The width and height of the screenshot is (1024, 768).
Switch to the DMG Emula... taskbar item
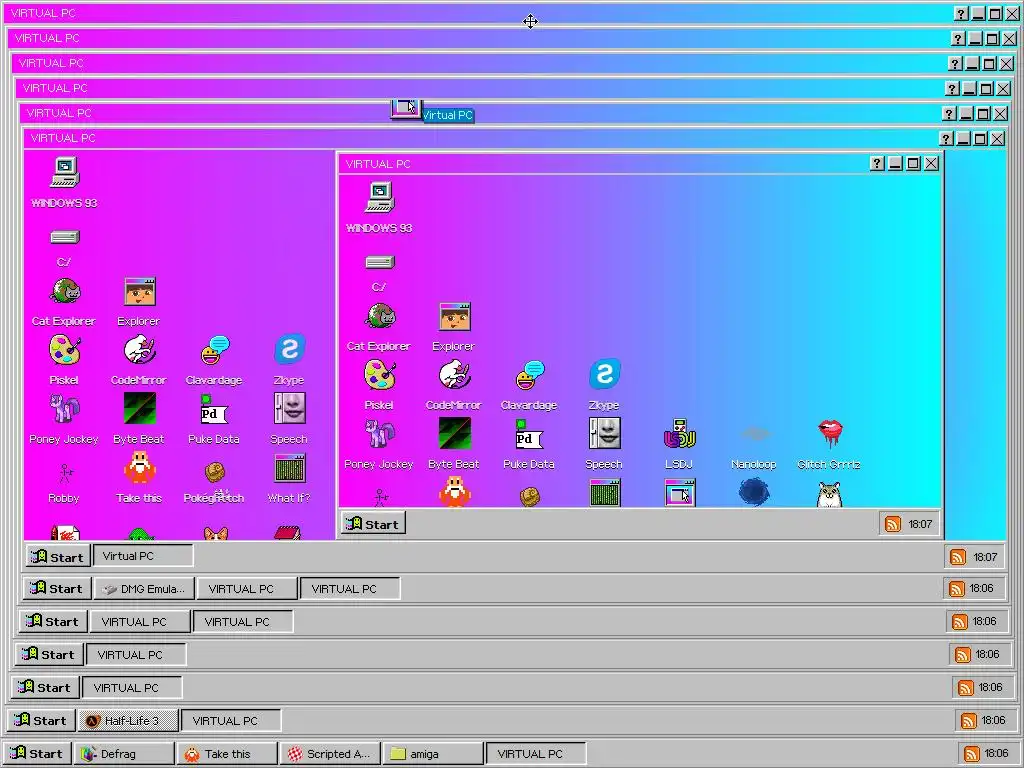[144, 588]
